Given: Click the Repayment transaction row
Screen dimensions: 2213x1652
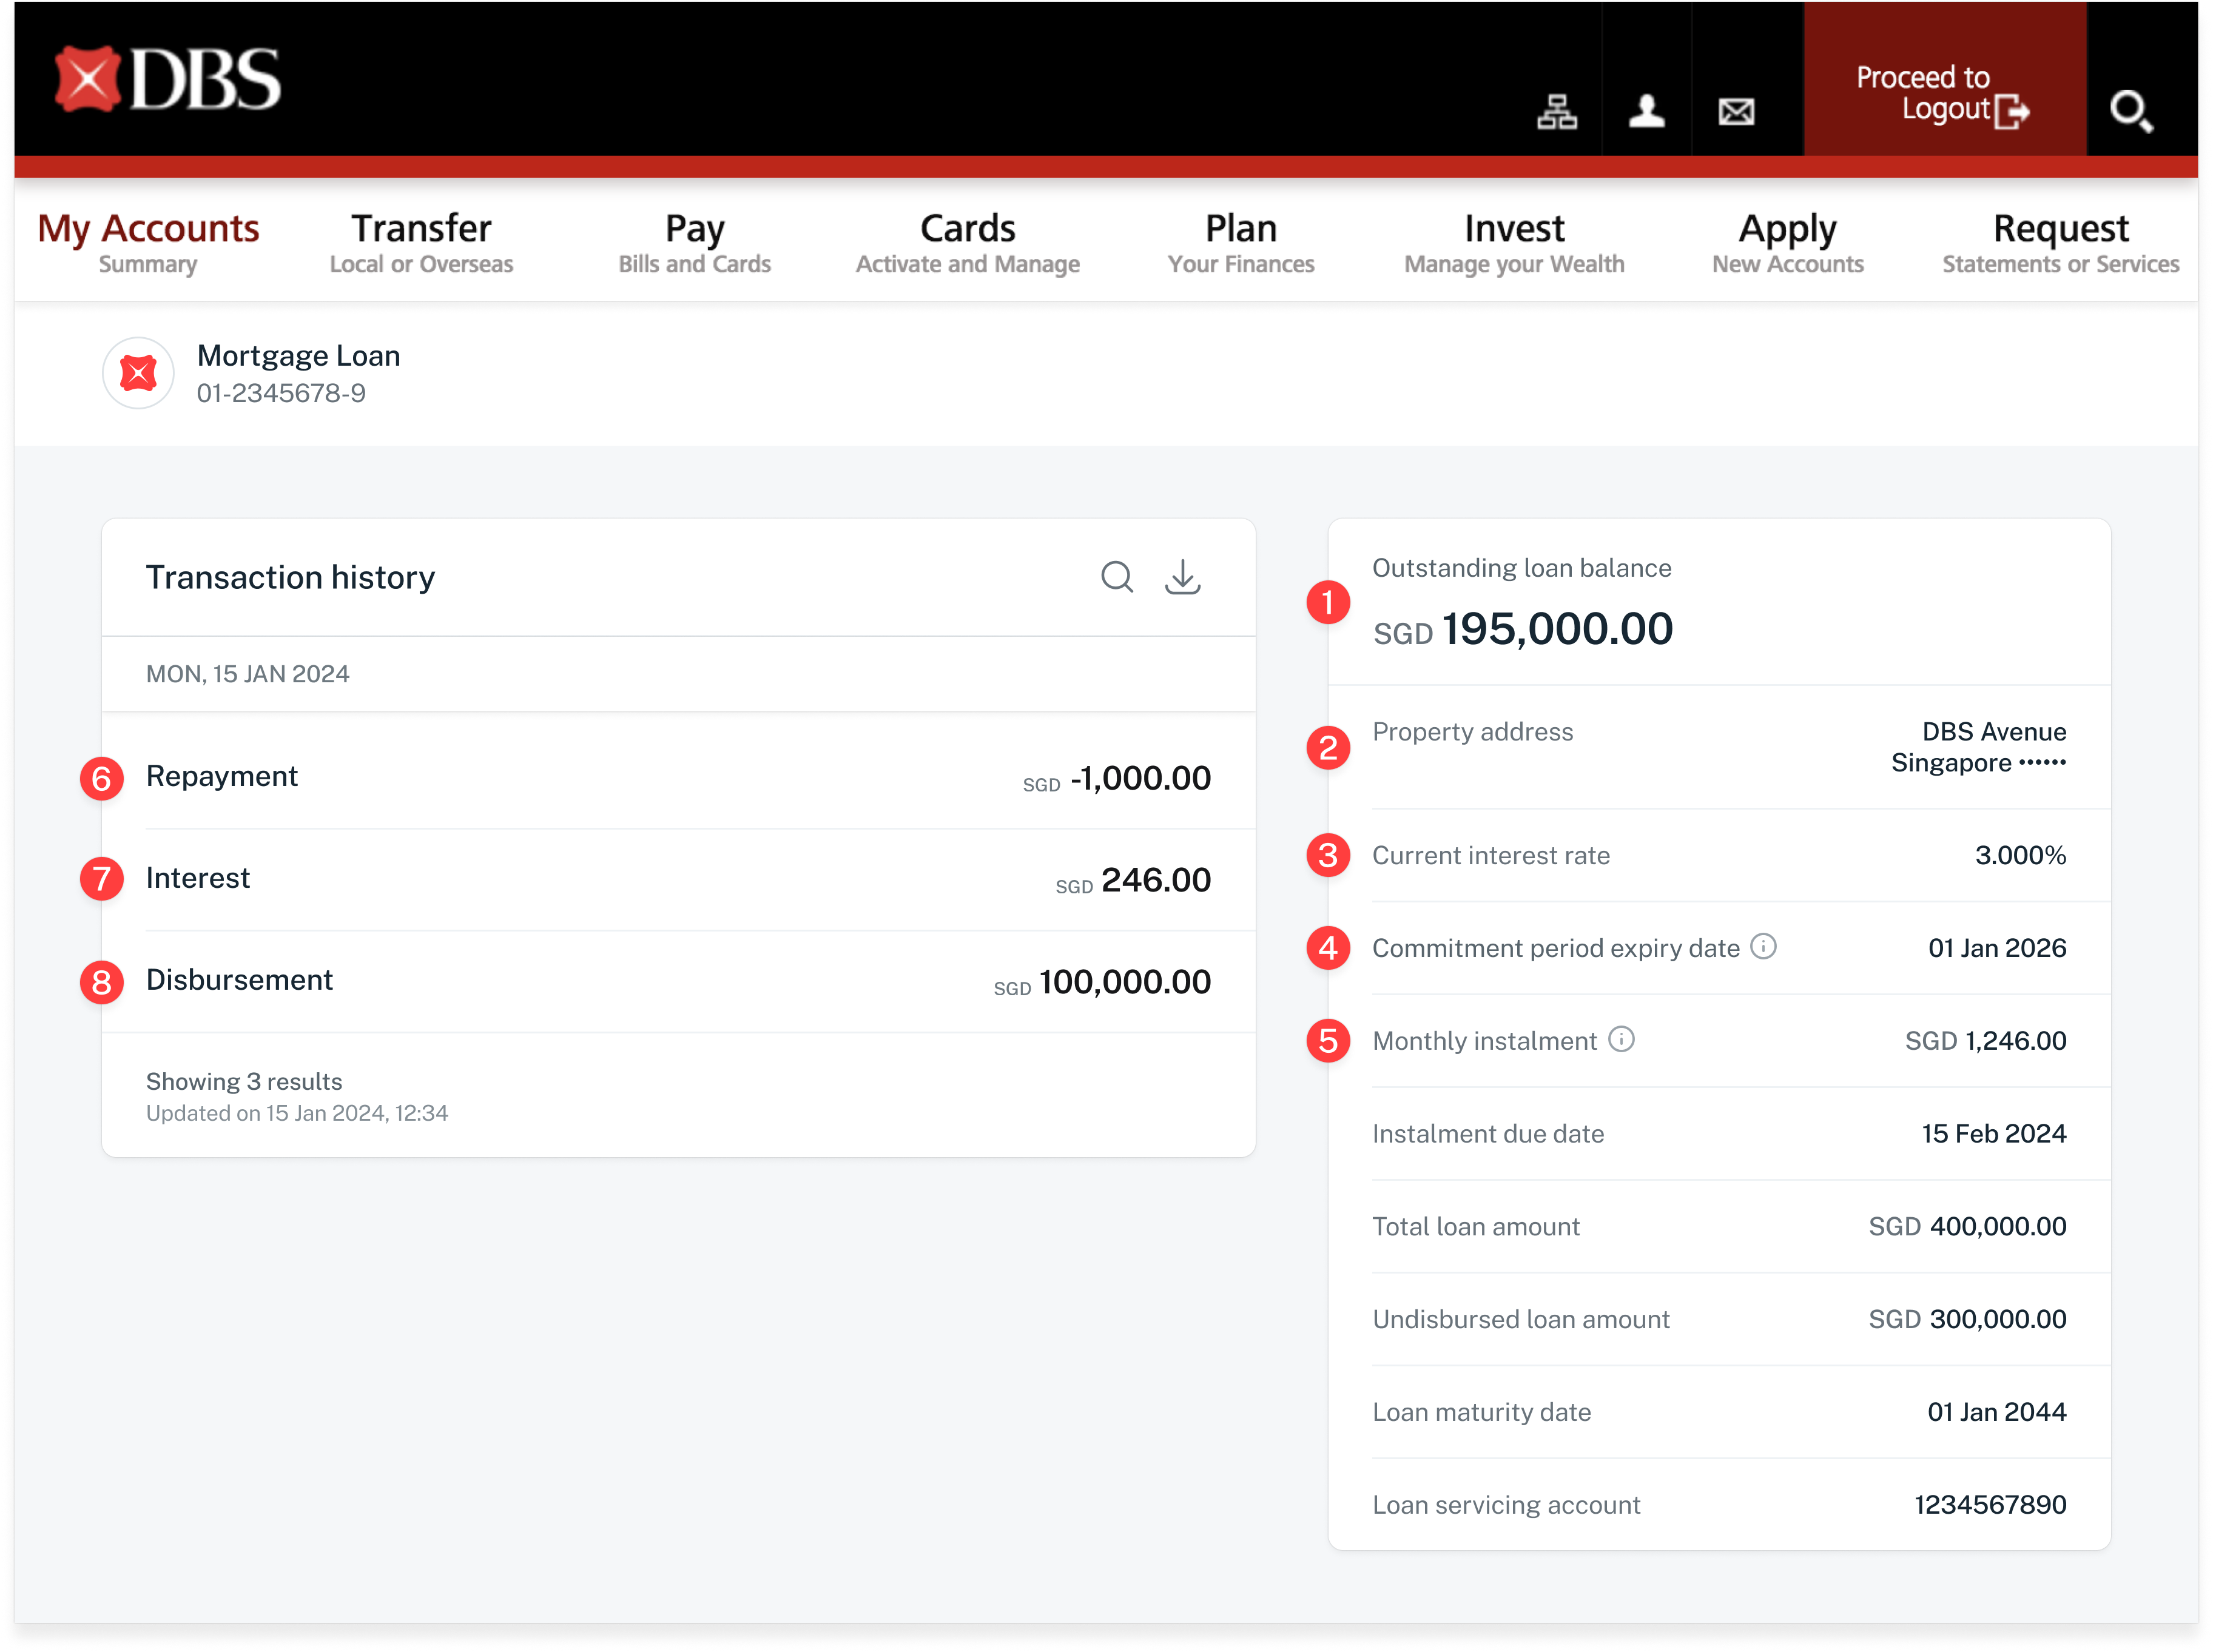Looking at the screenshot, I should 678,777.
